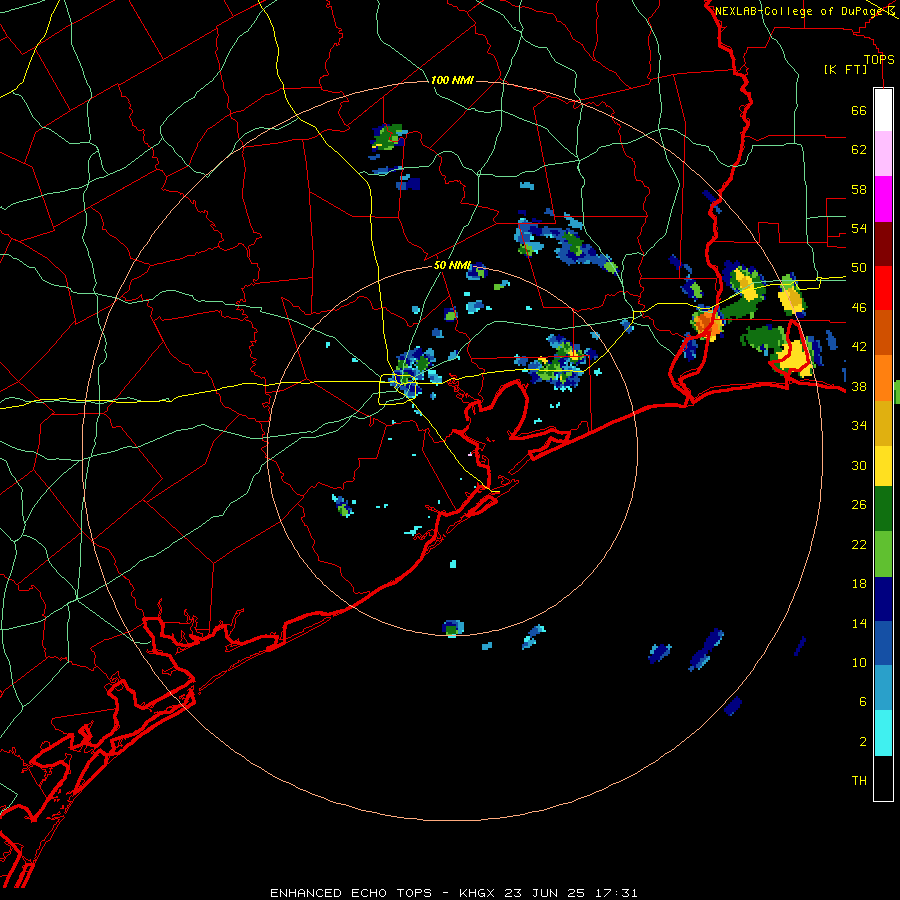The width and height of the screenshot is (900, 900).
Task: Click the 38 value on the legend
Action: click(859, 386)
